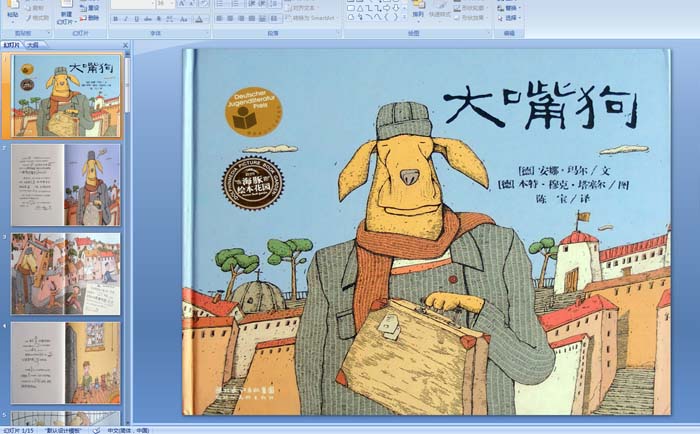This screenshot has height=434, width=700.
Task: Click the Decrease Indent icon
Action: pos(252,4)
